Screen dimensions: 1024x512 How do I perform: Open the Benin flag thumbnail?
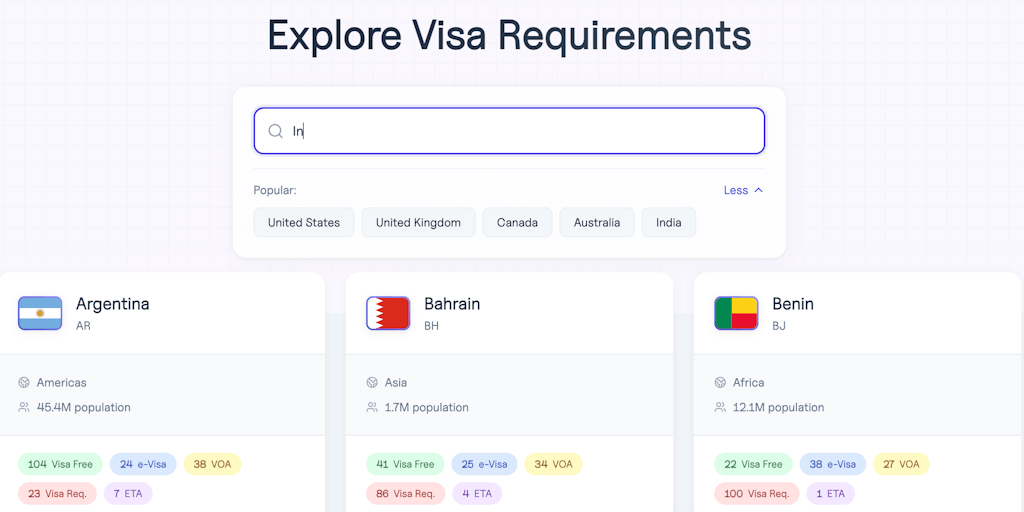click(x=736, y=313)
